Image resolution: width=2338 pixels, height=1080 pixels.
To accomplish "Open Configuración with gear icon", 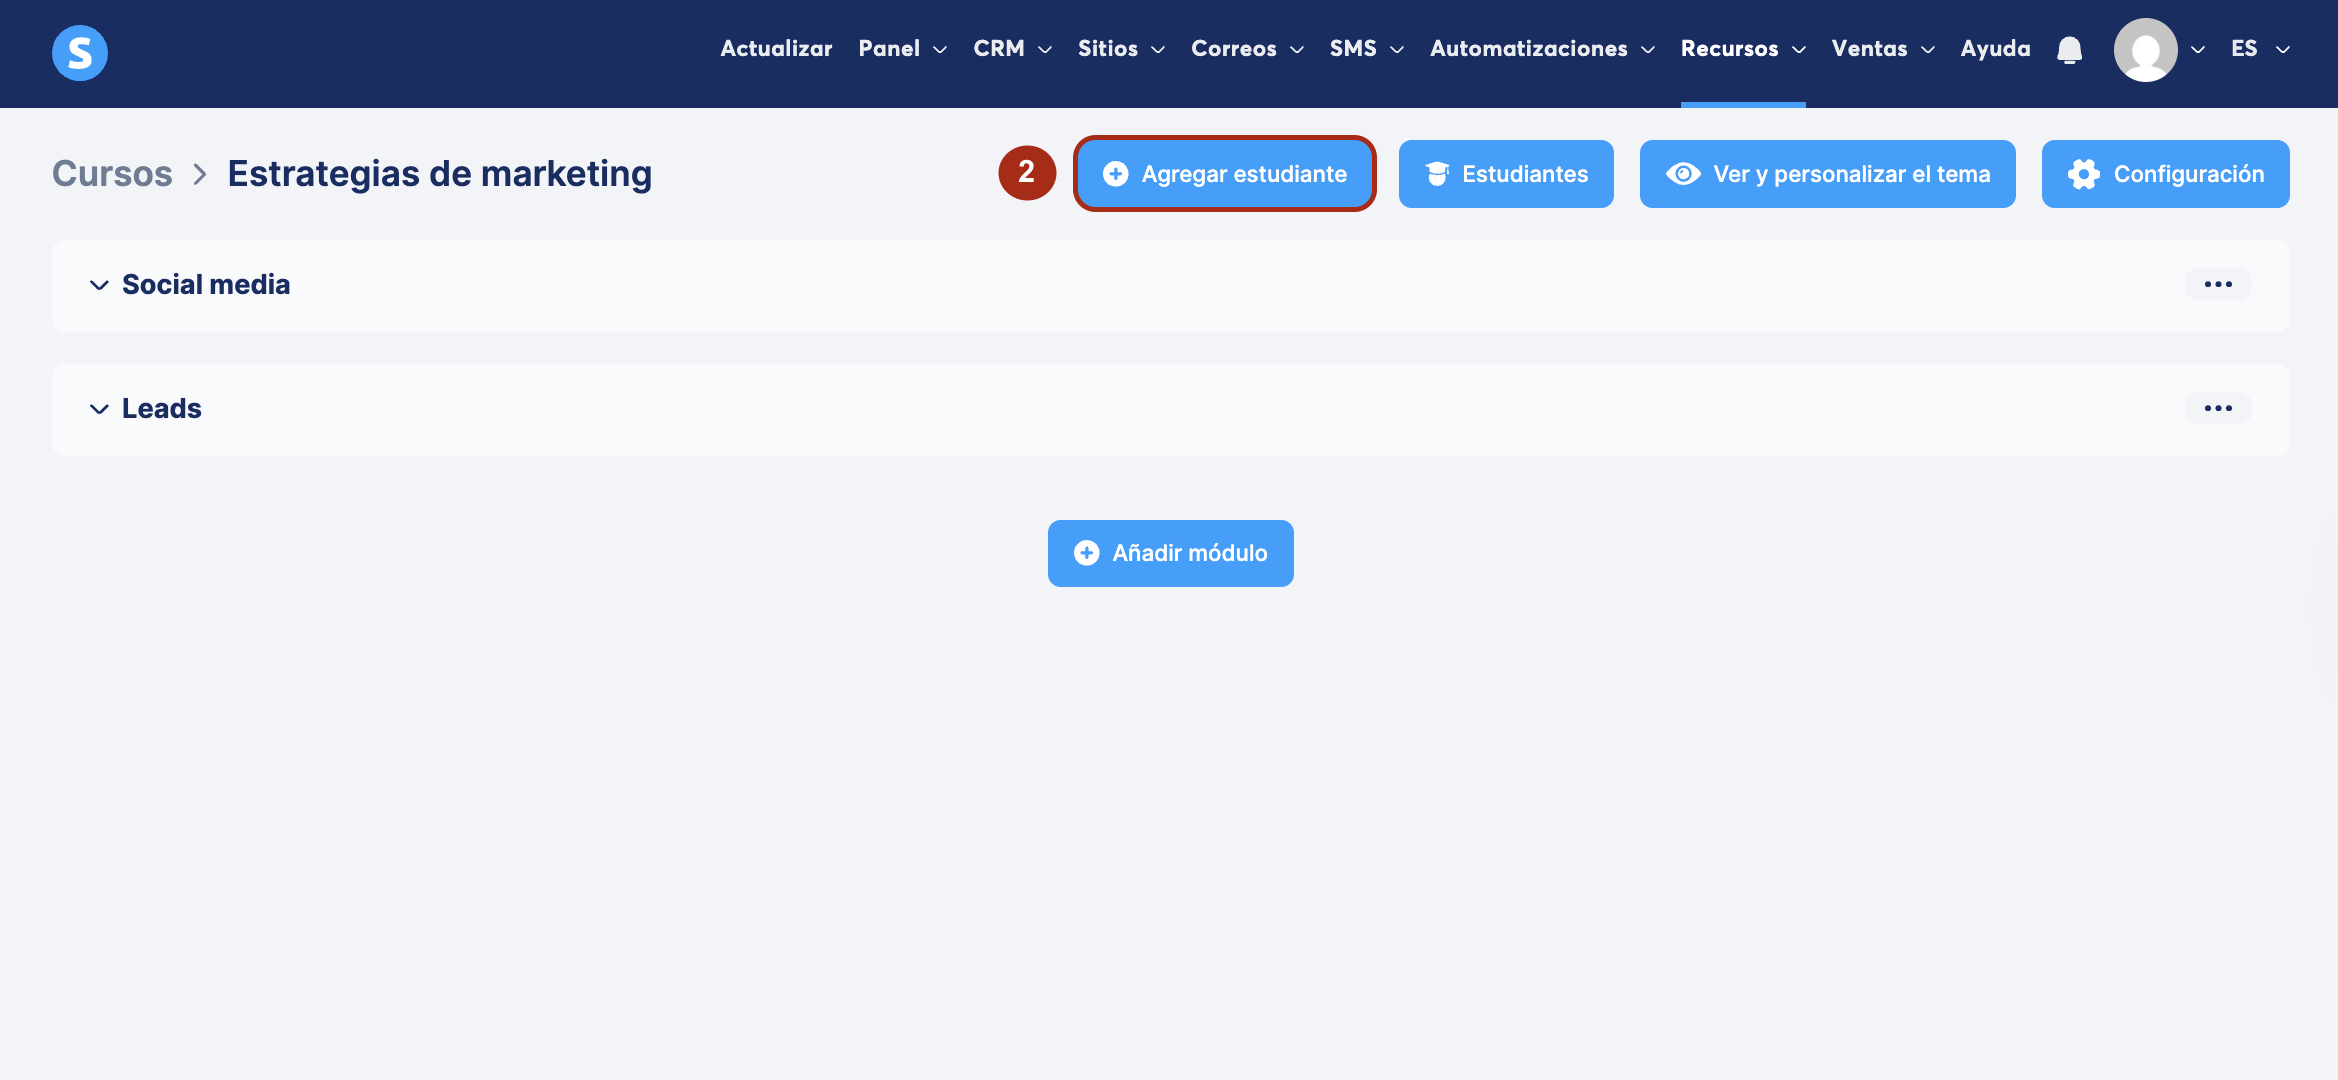I will 2165,174.
